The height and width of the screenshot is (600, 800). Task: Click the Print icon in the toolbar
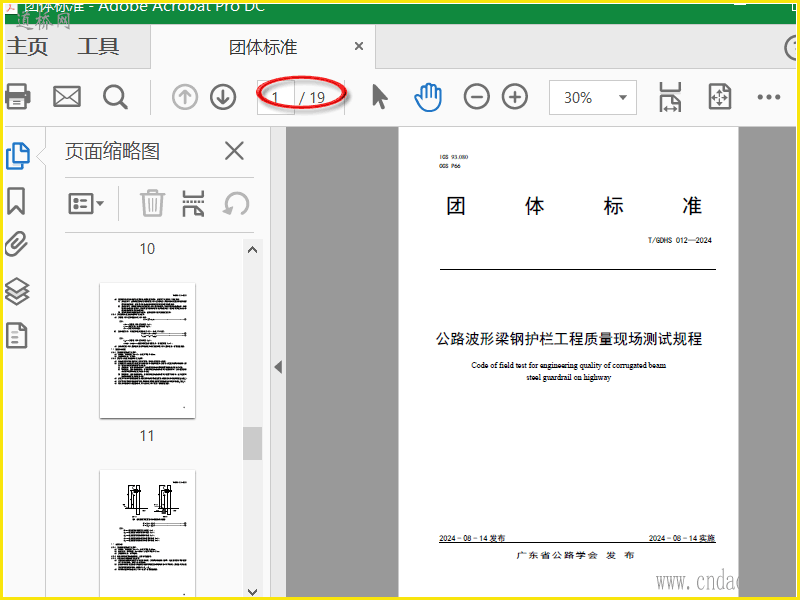17,96
